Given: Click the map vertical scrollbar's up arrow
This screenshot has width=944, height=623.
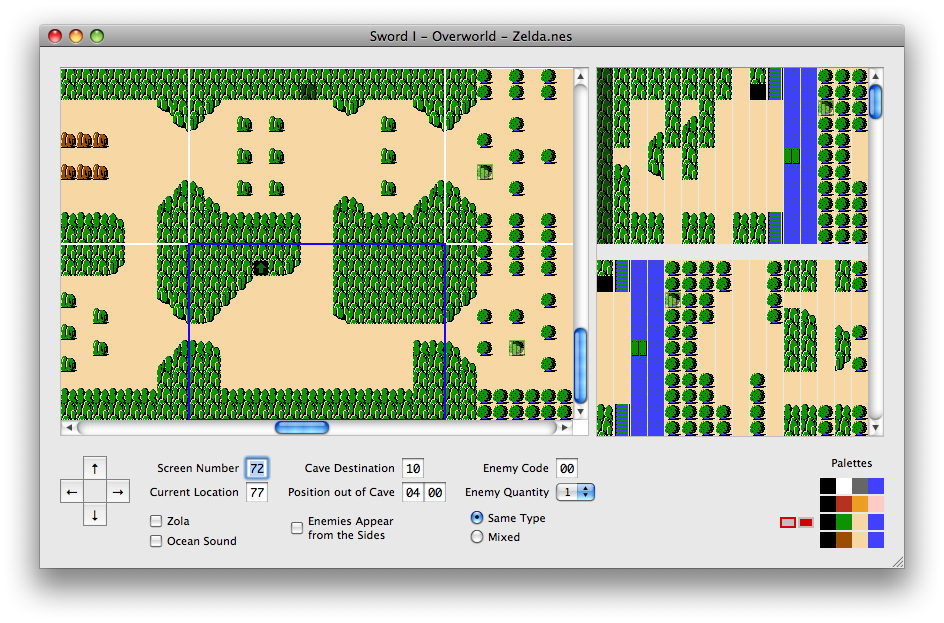Looking at the screenshot, I should click(x=580, y=76).
